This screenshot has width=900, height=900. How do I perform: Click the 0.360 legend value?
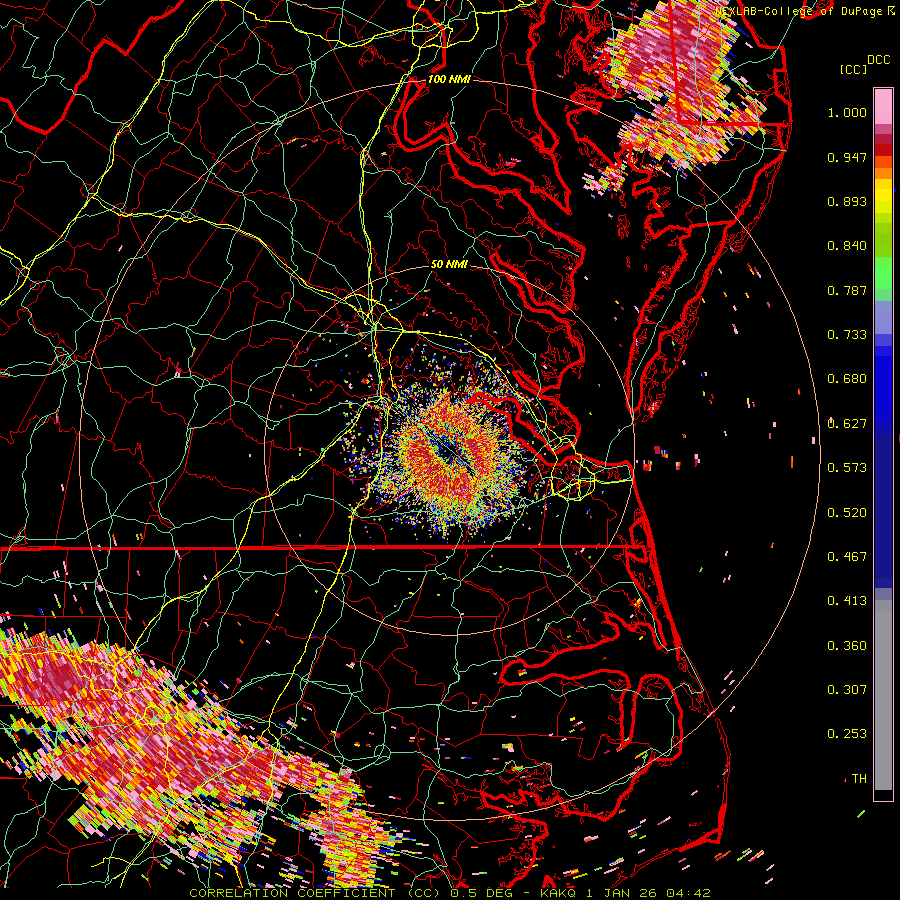coord(847,646)
